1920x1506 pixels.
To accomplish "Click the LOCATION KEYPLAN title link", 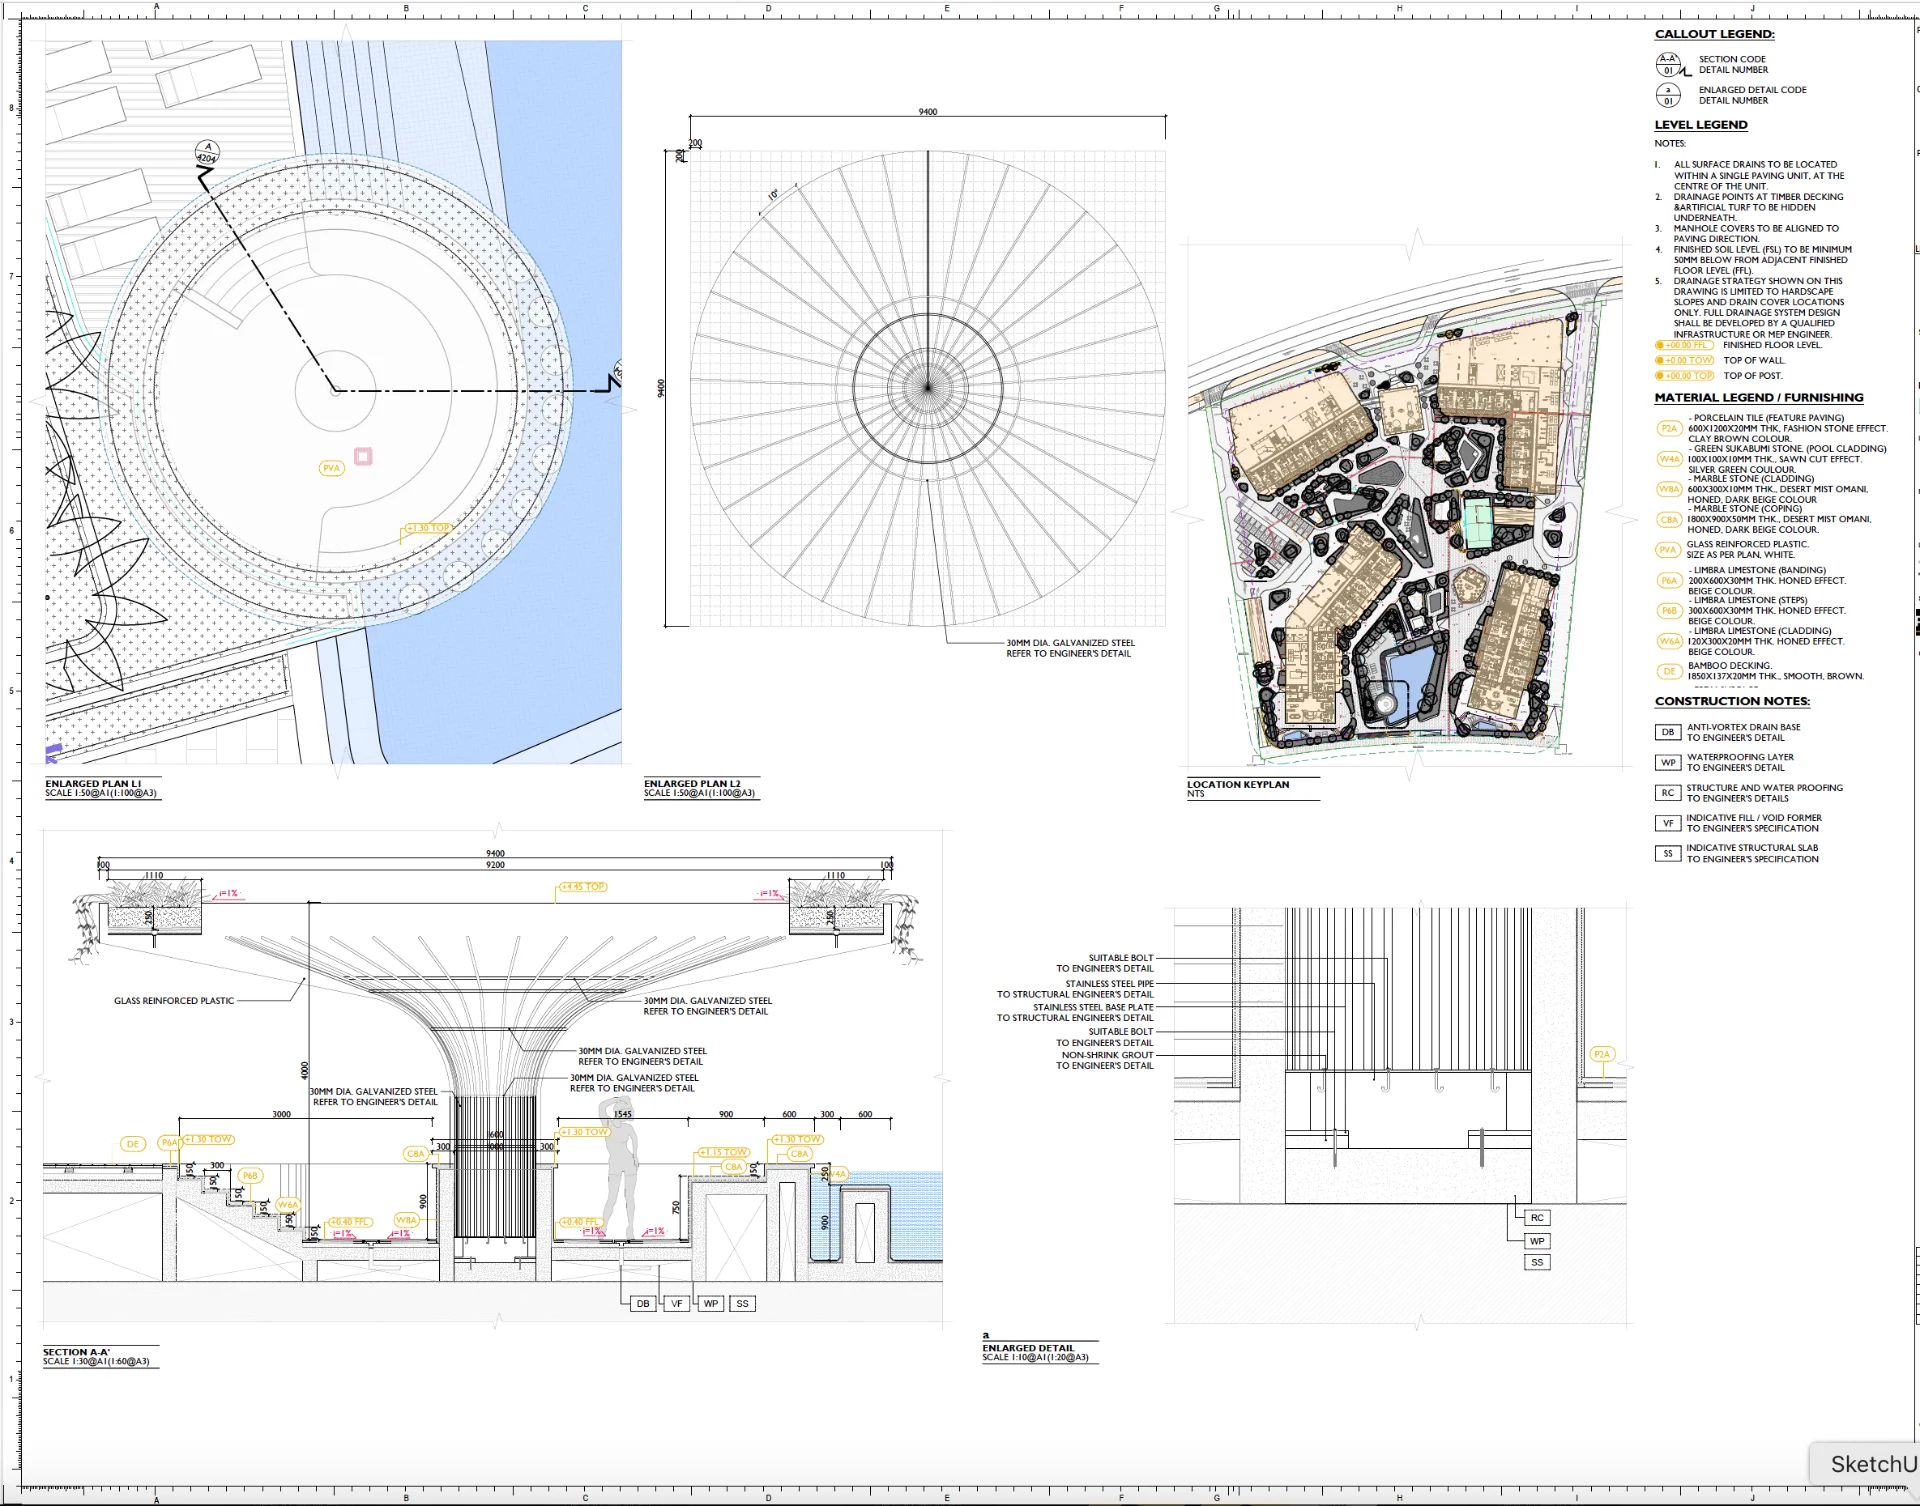I will 1237,784.
